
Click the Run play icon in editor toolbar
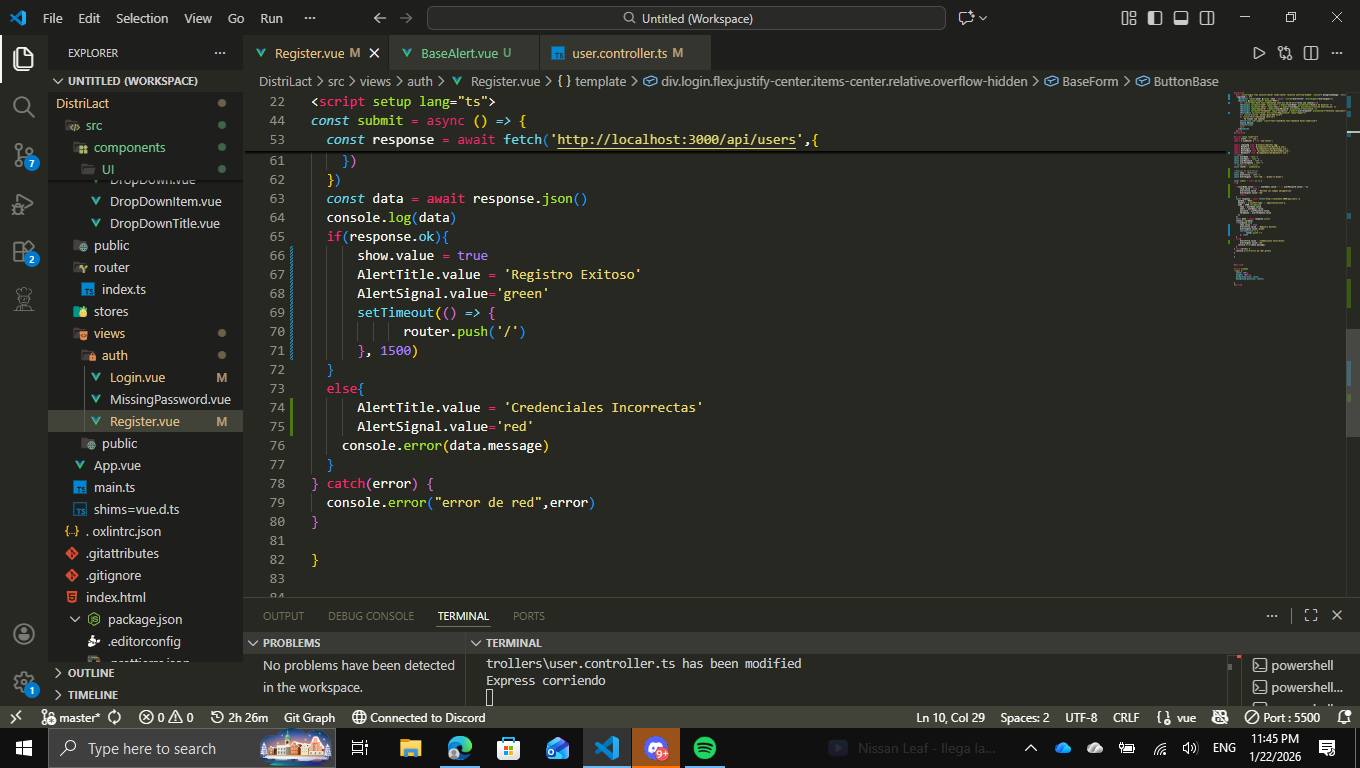click(x=1259, y=53)
